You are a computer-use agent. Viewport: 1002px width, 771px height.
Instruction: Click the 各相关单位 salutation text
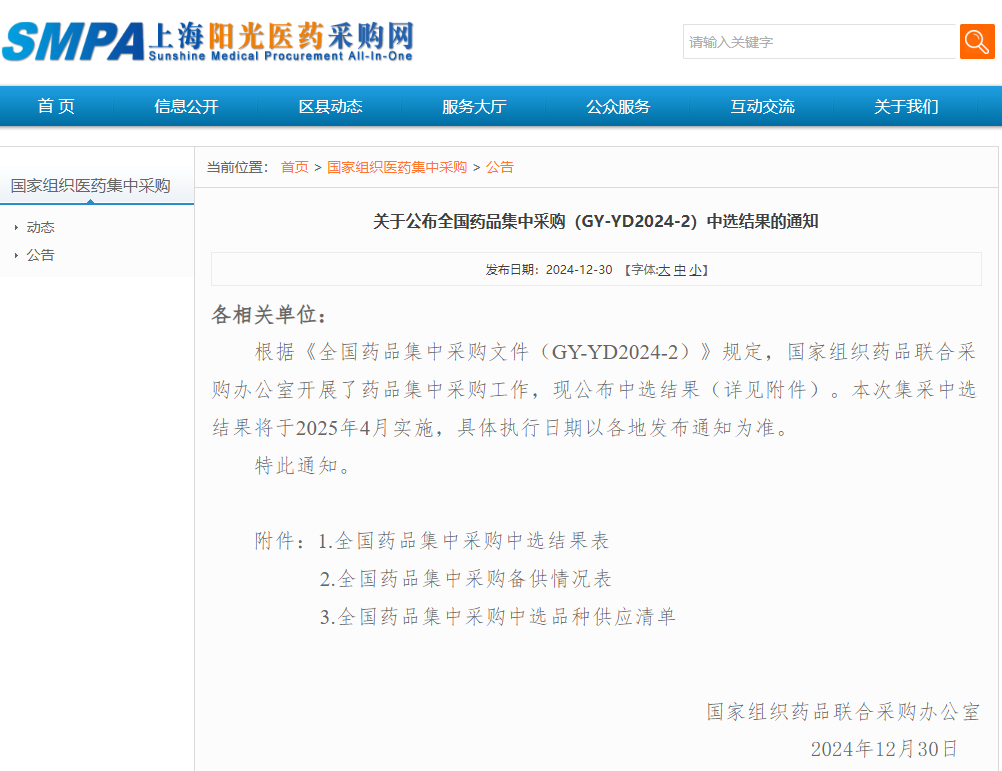269,315
